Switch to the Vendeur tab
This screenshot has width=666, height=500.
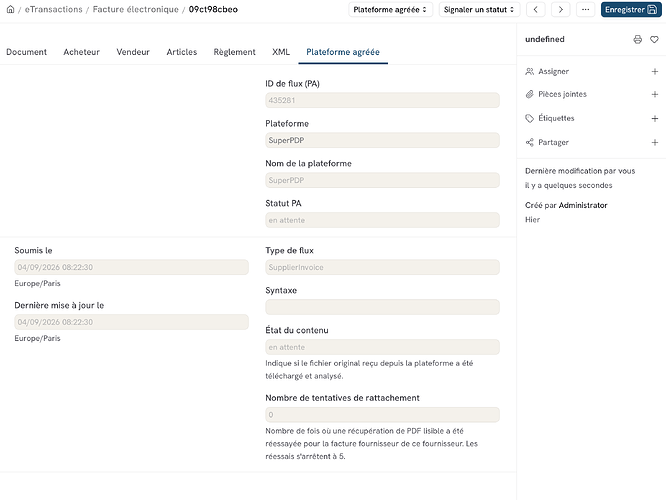(133, 52)
